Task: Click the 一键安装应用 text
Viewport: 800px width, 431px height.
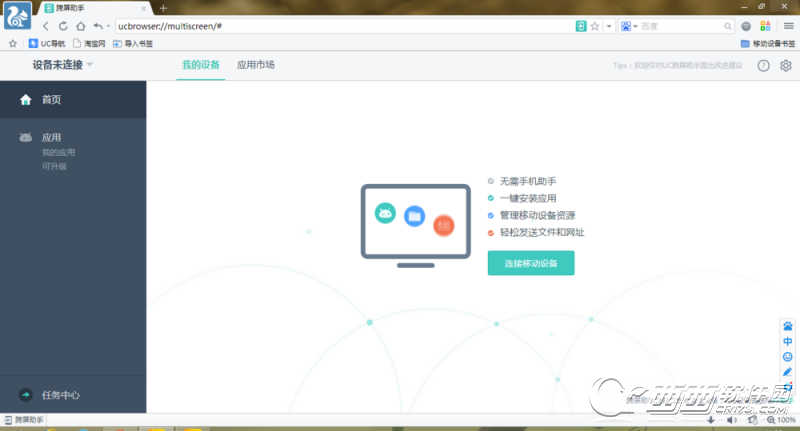Action: point(528,198)
